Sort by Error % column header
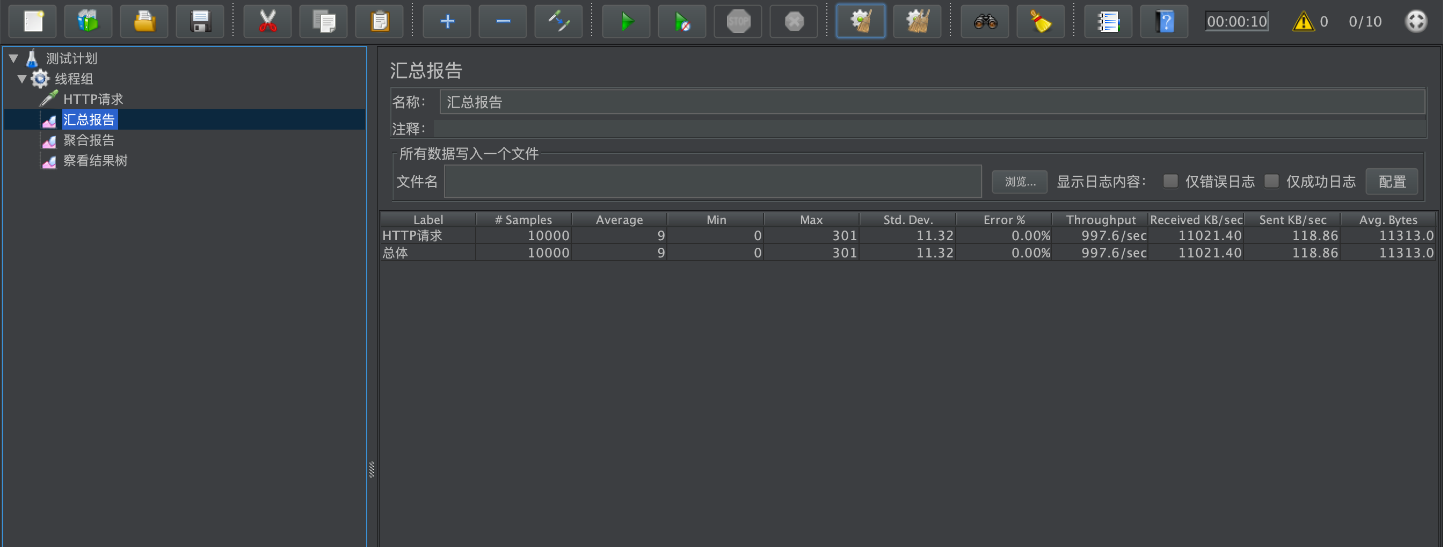This screenshot has height=547, width=1443. click(1004, 219)
